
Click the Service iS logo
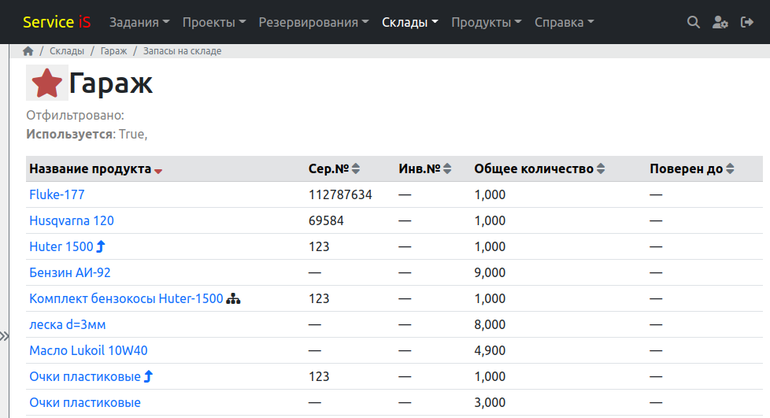(x=56, y=22)
